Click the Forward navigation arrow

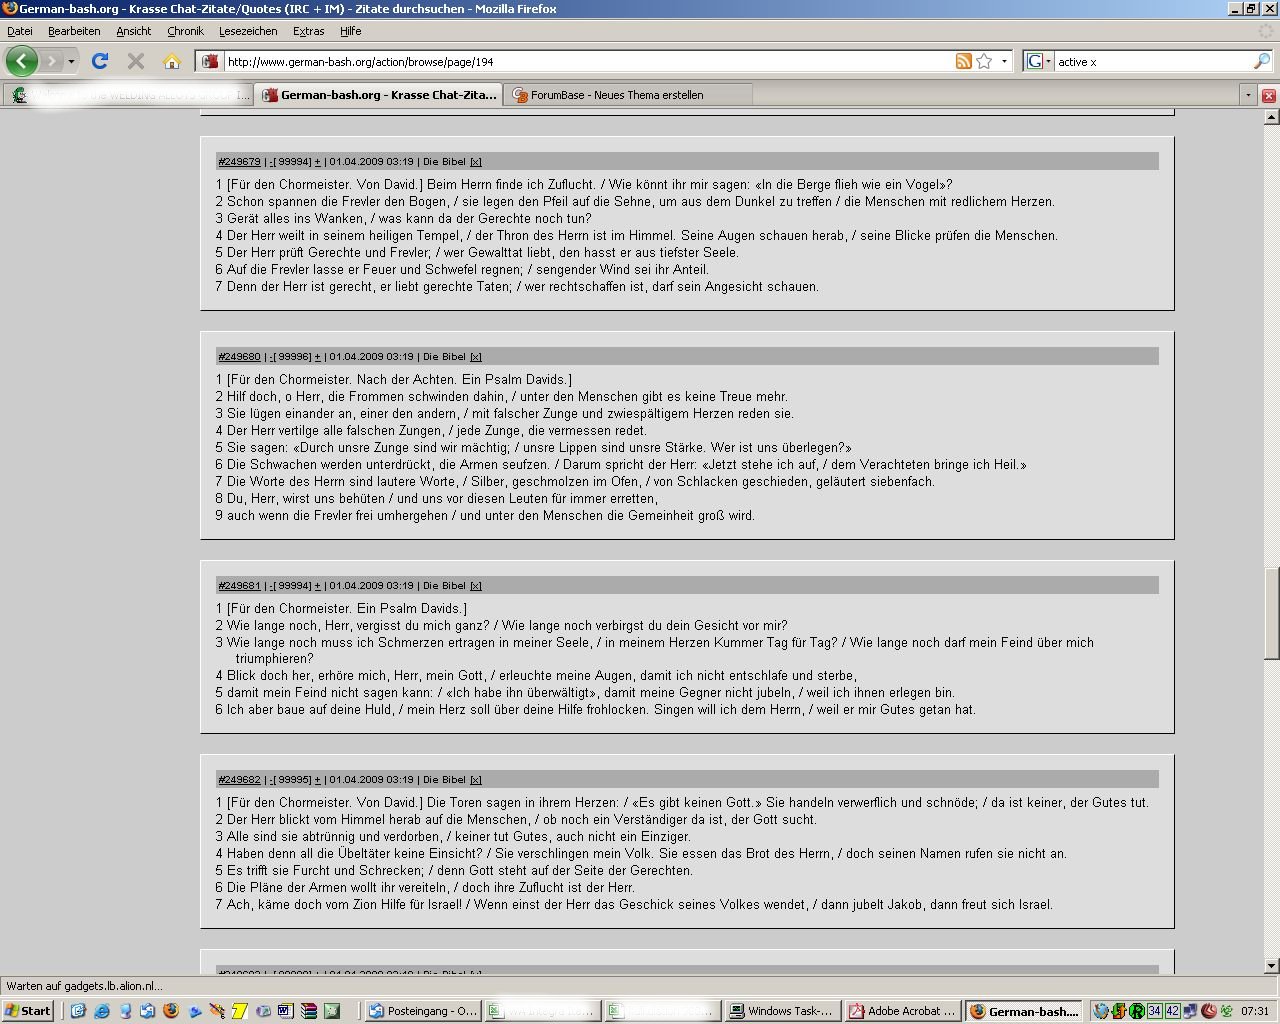pyautogui.click(x=52, y=61)
